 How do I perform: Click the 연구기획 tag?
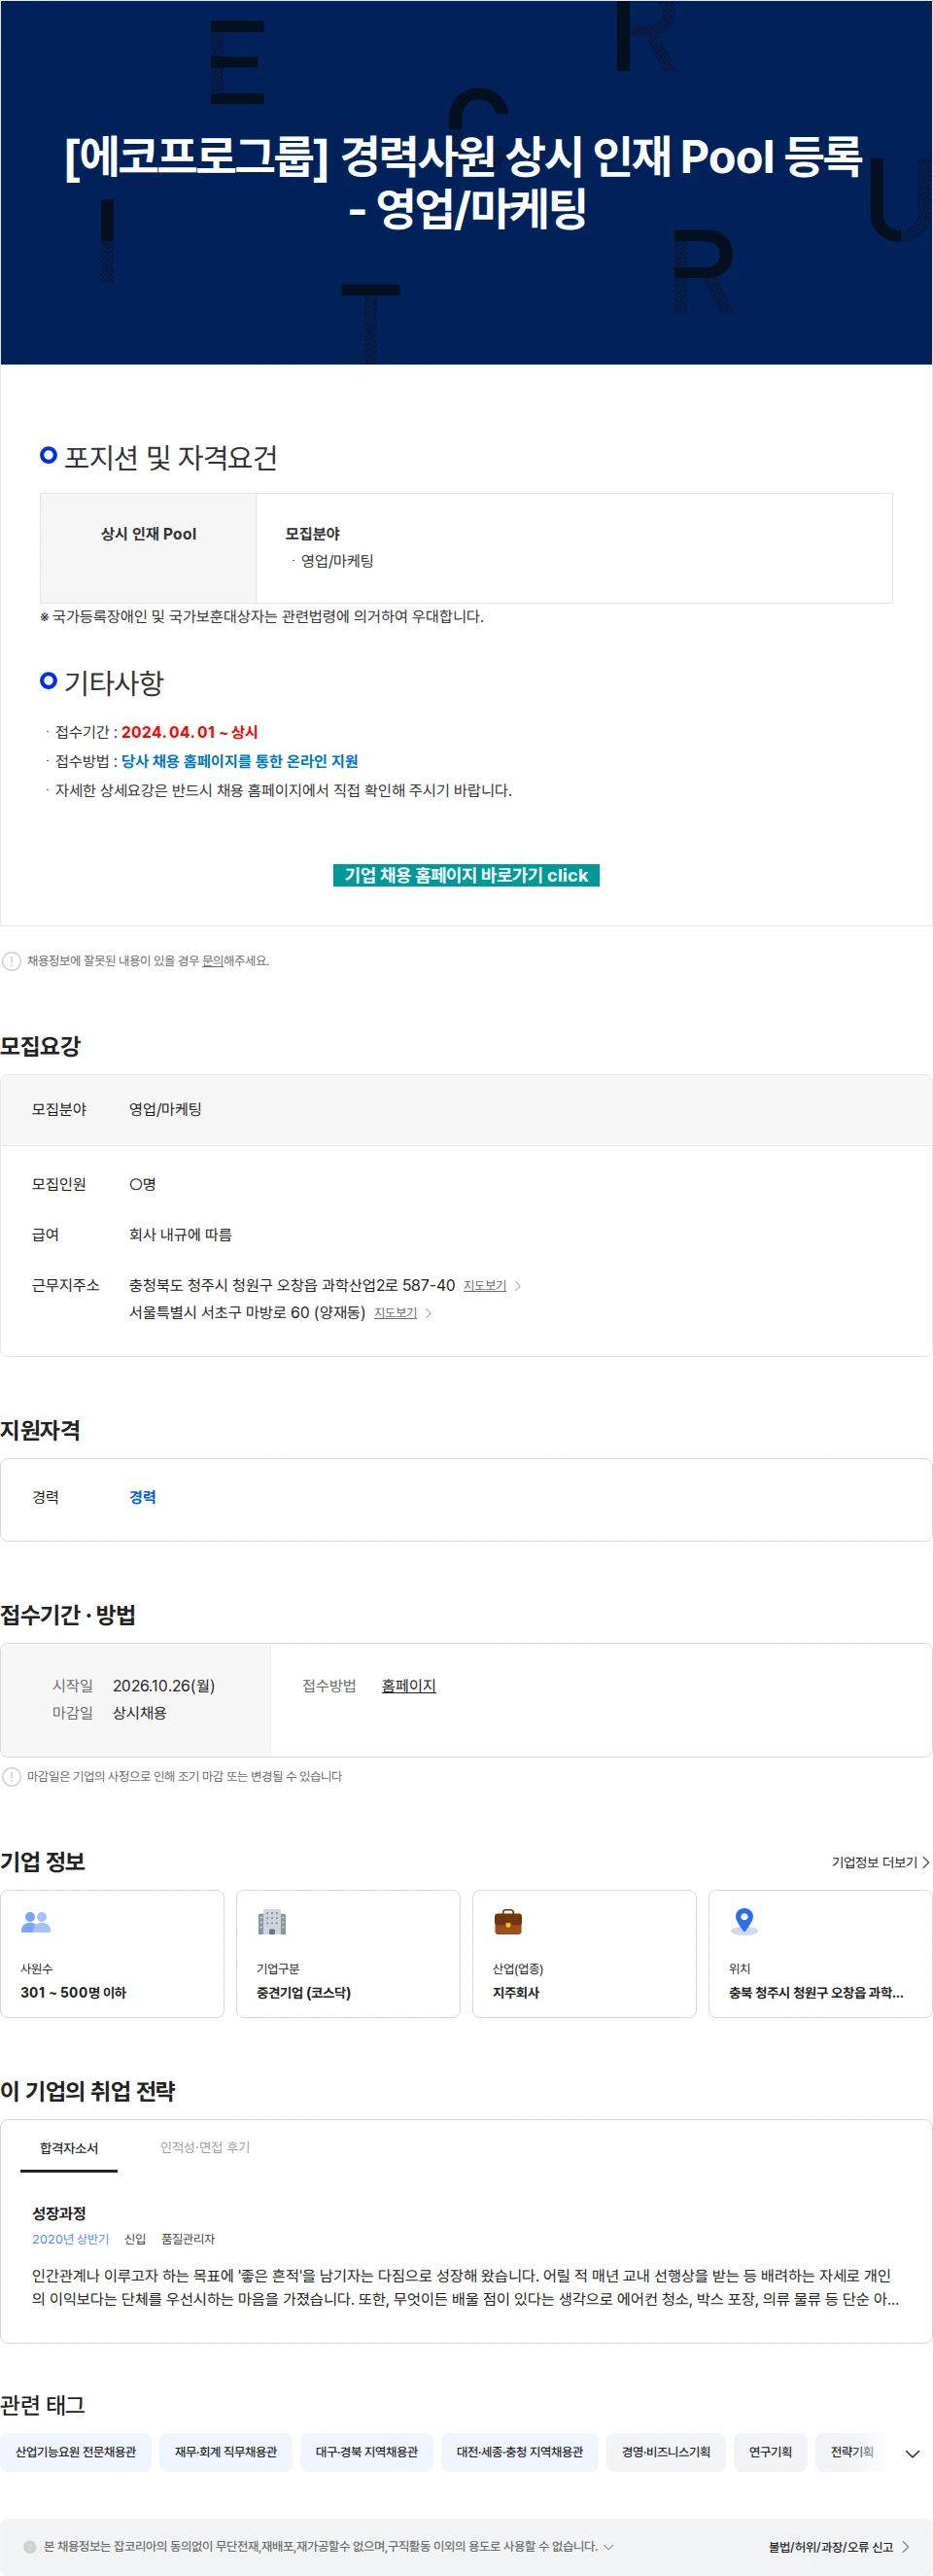coord(771,2452)
